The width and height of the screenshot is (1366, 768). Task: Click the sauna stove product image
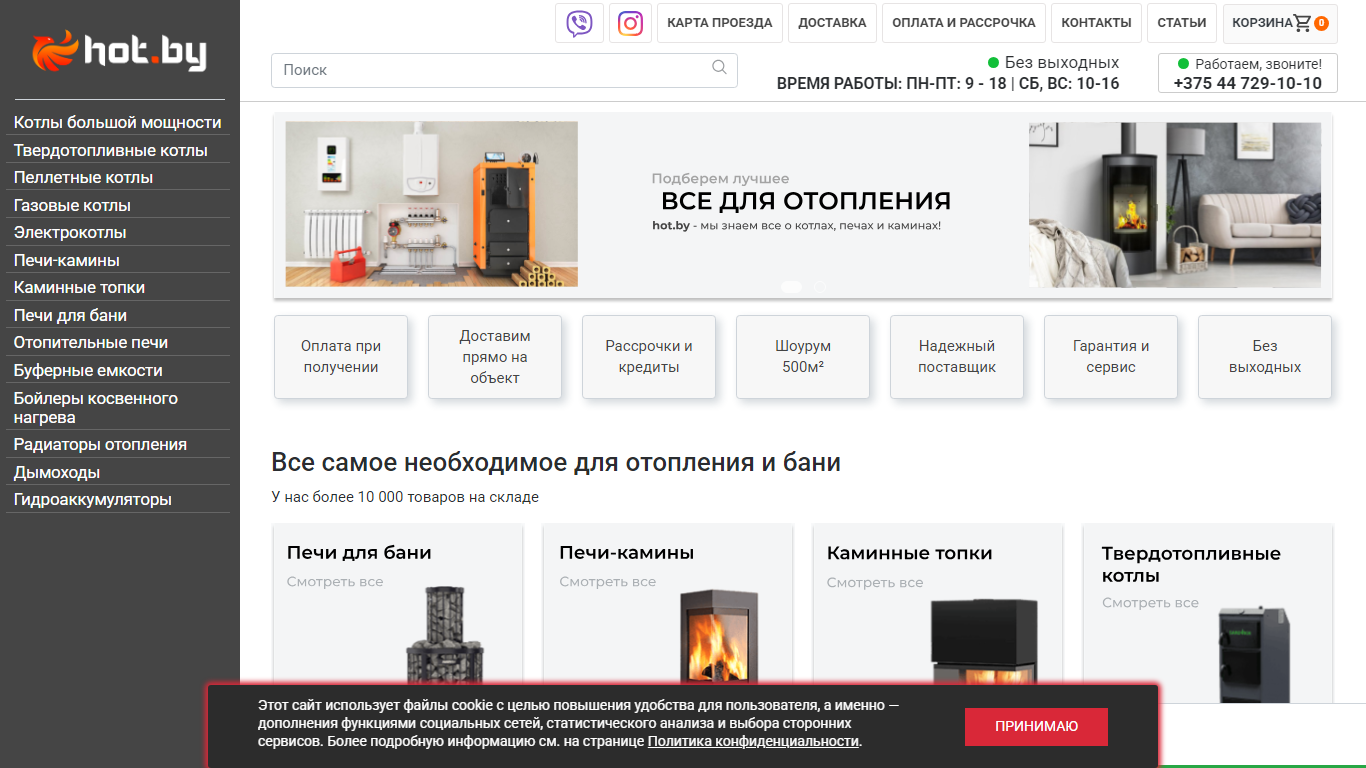coord(444,635)
